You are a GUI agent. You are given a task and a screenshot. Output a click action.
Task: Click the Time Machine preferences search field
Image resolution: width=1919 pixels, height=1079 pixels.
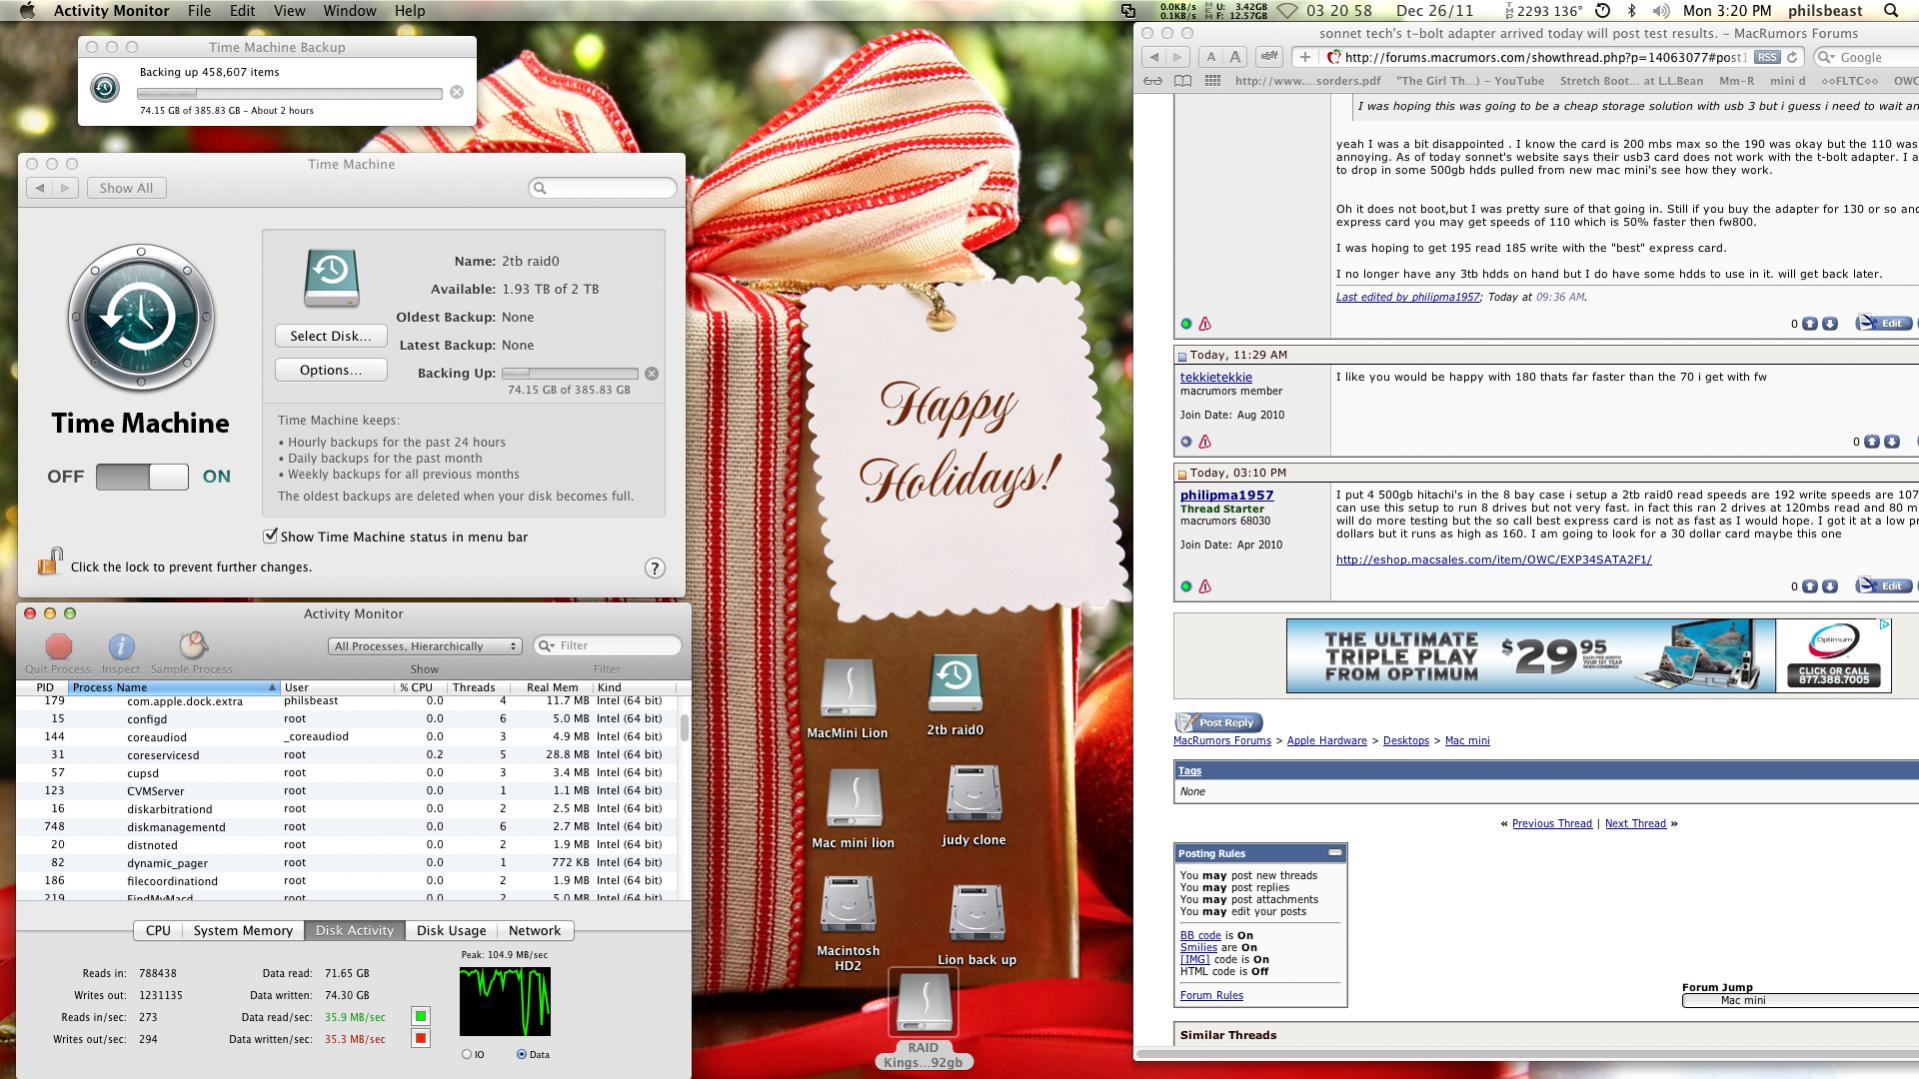603,188
